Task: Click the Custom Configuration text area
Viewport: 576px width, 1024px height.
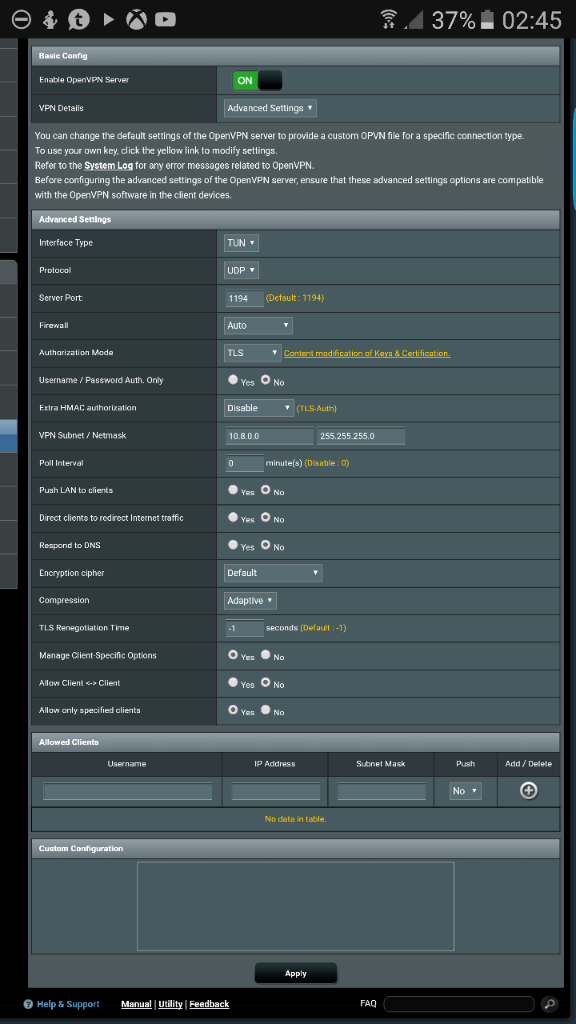Action: (295, 906)
